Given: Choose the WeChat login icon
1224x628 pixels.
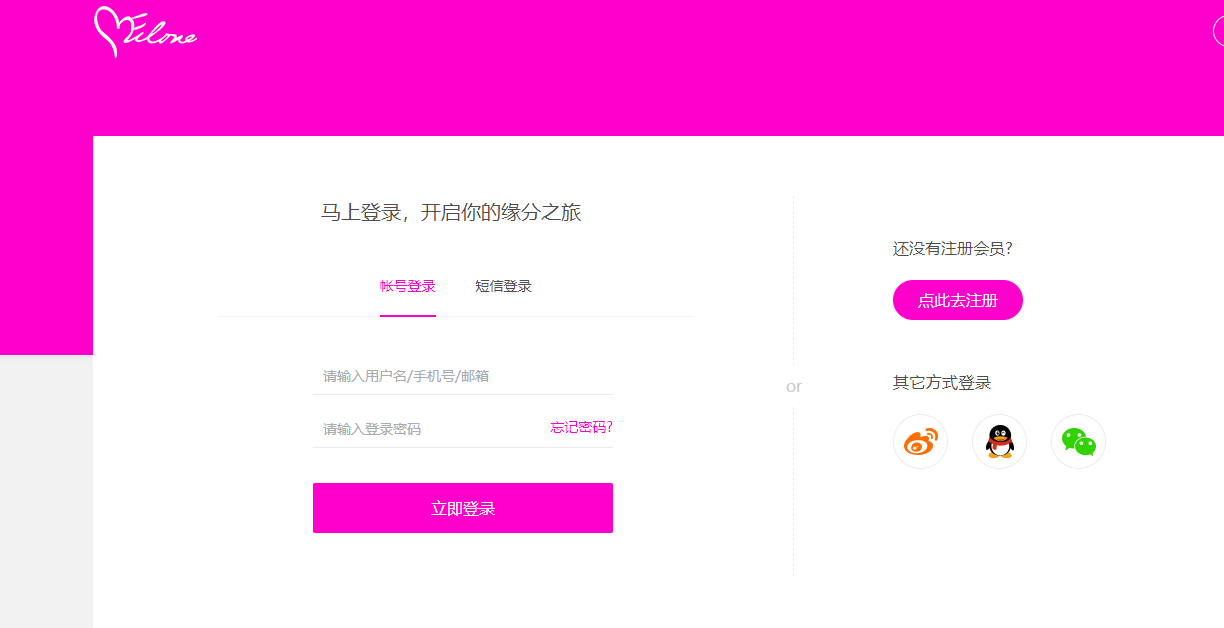Looking at the screenshot, I should pos(1078,441).
